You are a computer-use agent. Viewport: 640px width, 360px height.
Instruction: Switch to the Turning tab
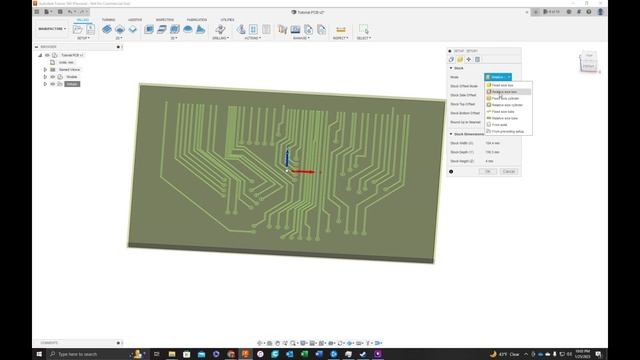(x=108, y=20)
